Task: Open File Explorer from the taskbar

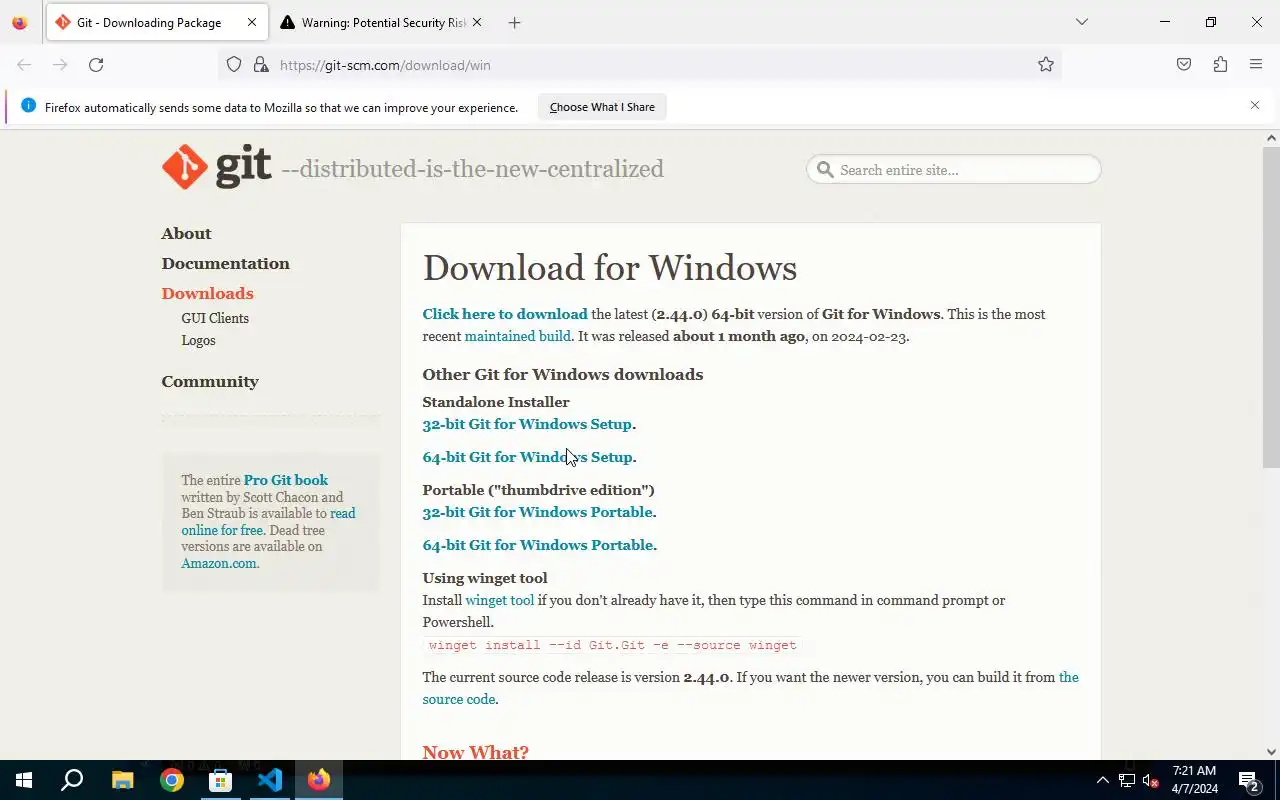Action: (x=122, y=780)
